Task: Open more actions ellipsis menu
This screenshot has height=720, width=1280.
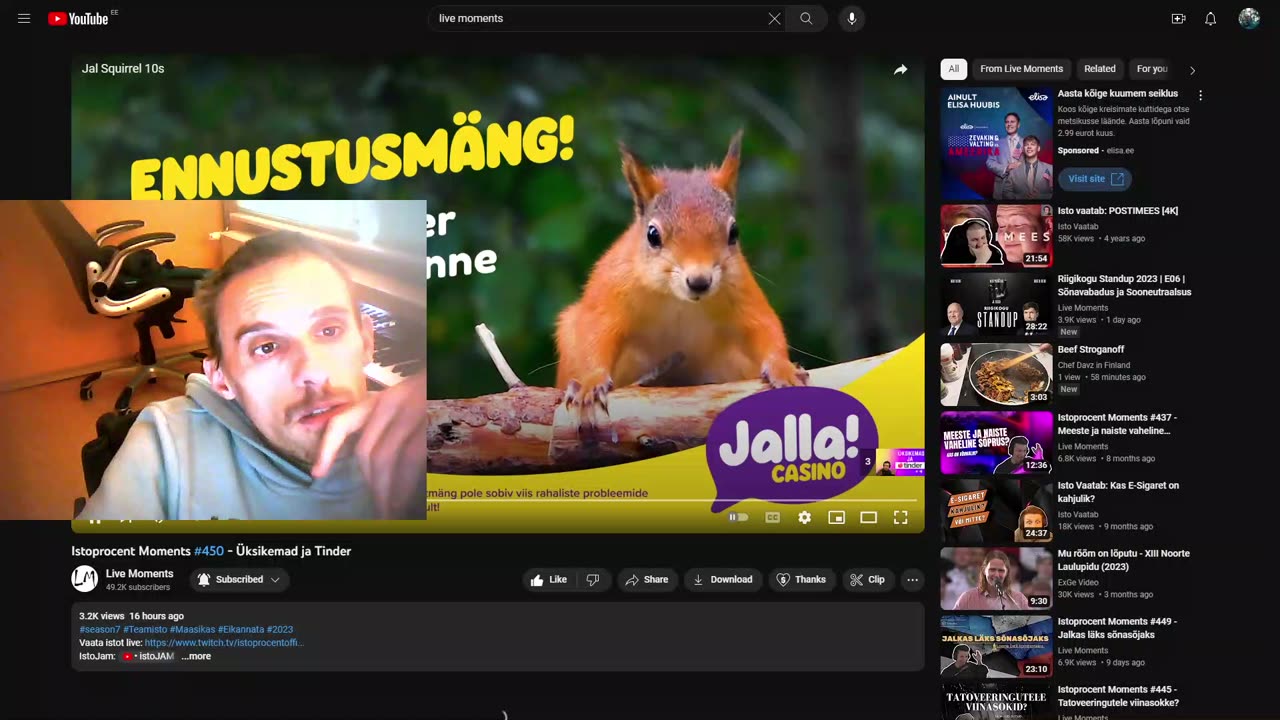Action: click(912, 579)
